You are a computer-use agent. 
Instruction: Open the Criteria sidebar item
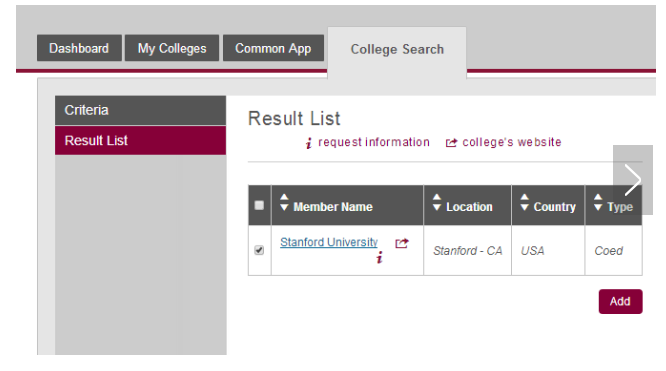point(140,110)
